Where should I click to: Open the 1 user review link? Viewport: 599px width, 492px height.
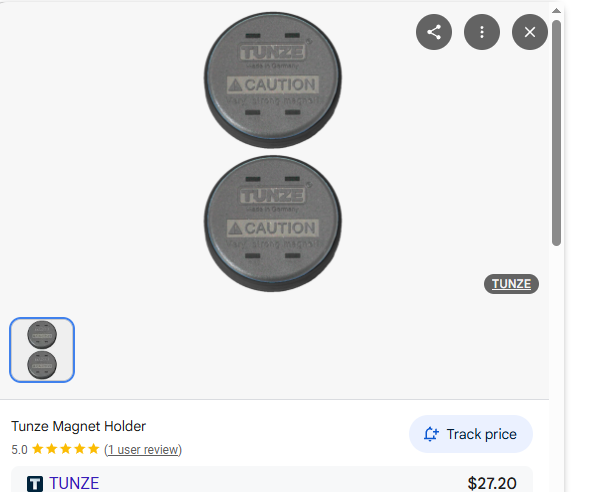[x=143, y=450]
